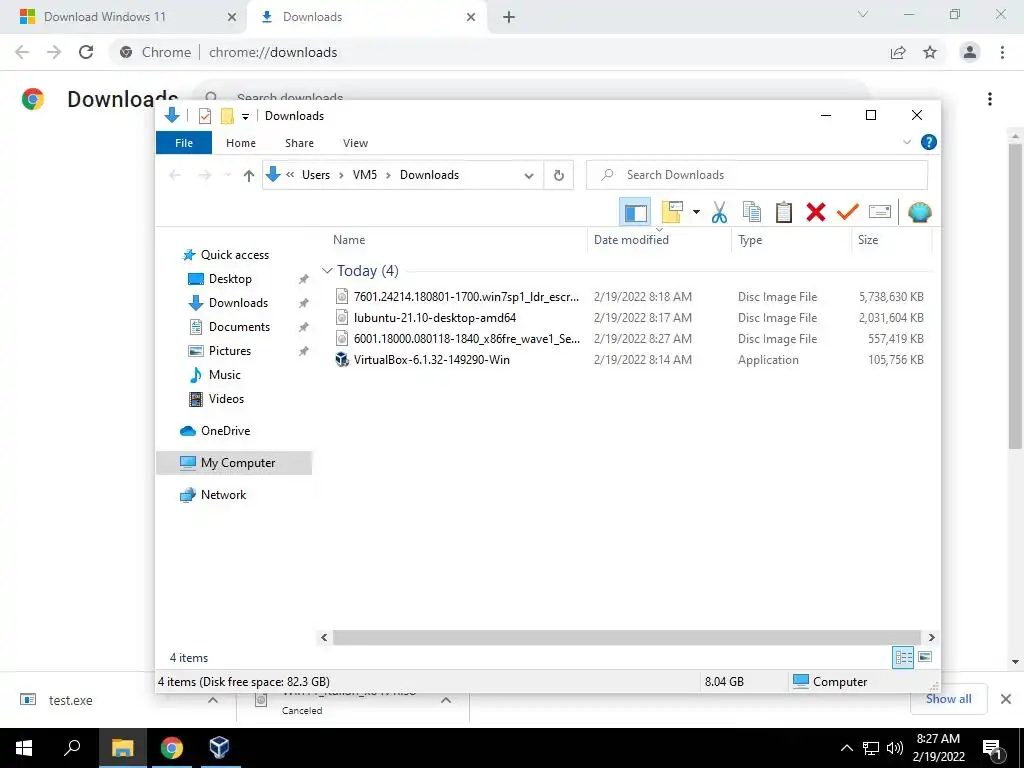Click the Copy icon in toolbar
This screenshot has height=768, width=1024.
click(752, 212)
